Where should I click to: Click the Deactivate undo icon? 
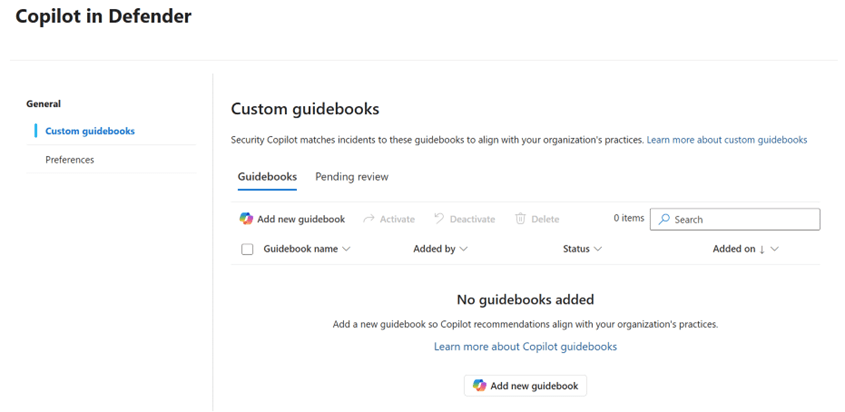[x=439, y=219]
